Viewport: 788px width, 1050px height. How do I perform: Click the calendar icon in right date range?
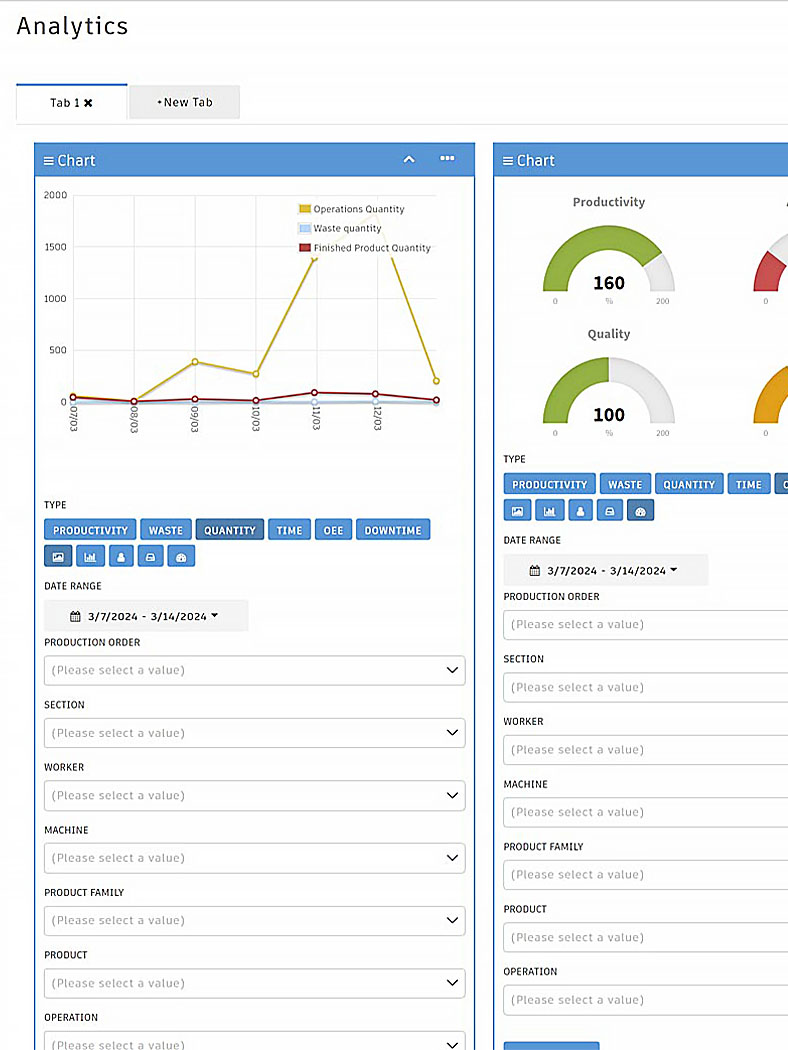[534, 571]
